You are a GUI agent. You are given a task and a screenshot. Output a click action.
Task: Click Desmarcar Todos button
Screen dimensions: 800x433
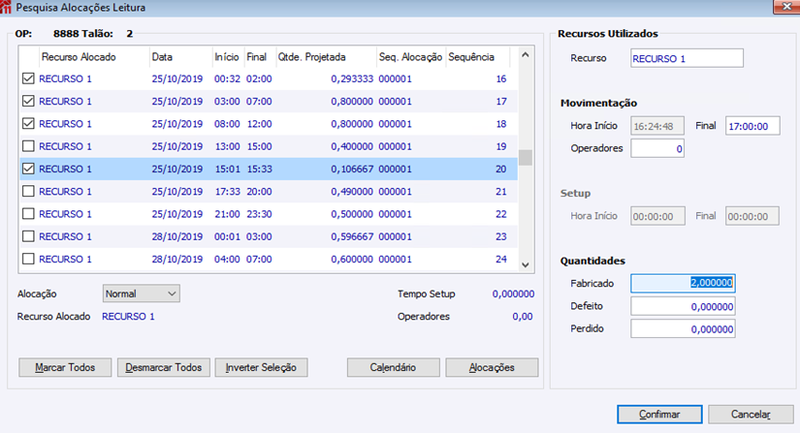[x=163, y=367]
